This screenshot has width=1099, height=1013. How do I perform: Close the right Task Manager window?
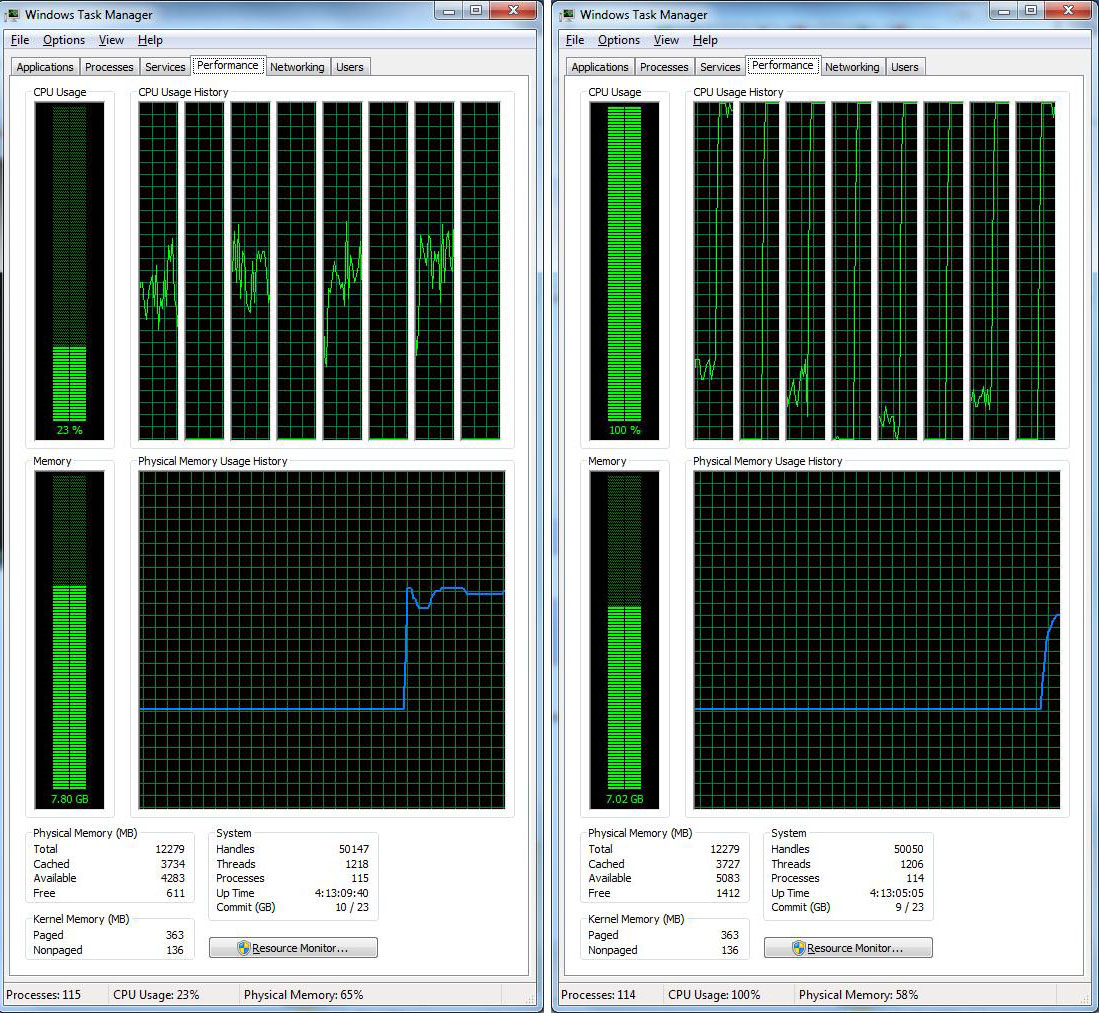pyautogui.click(x=1068, y=11)
